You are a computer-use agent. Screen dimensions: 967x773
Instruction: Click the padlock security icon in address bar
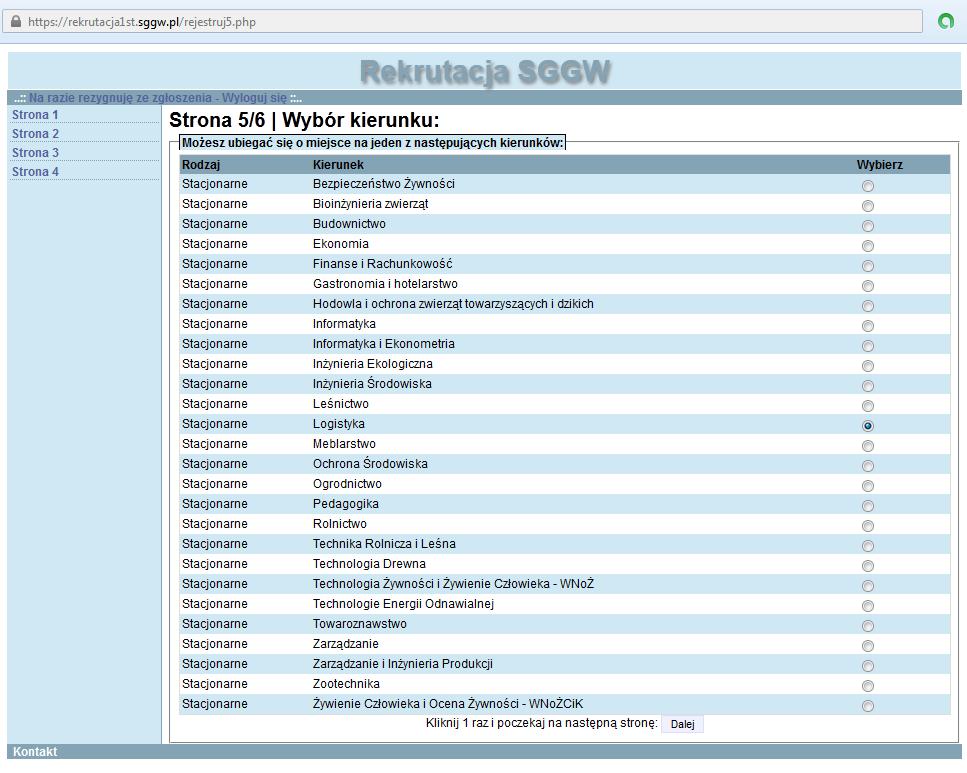tap(16, 22)
